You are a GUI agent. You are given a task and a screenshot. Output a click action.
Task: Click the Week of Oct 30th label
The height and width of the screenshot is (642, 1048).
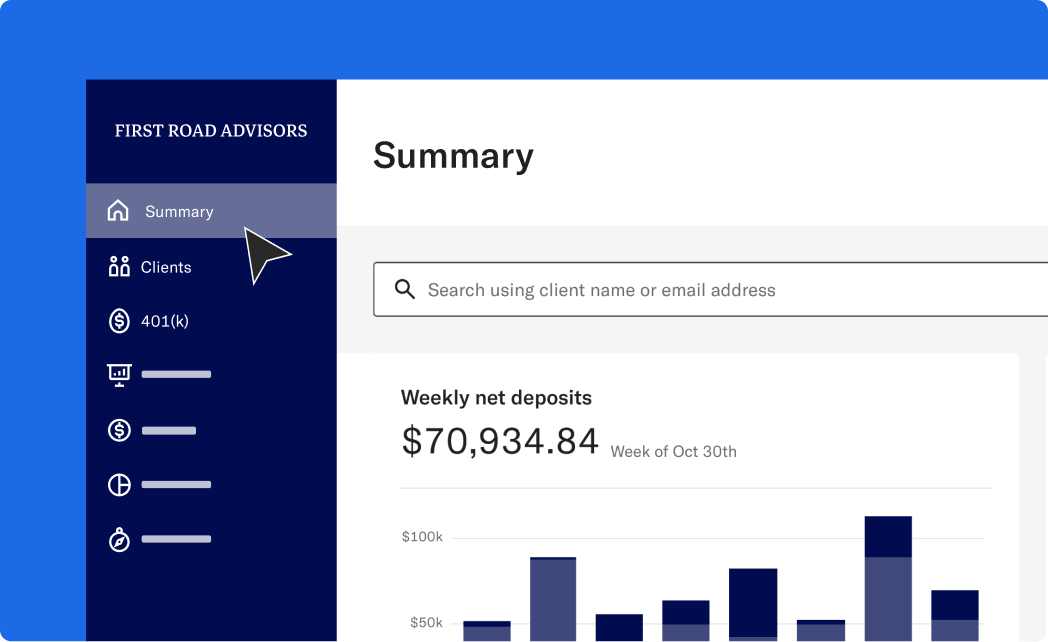(x=673, y=452)
